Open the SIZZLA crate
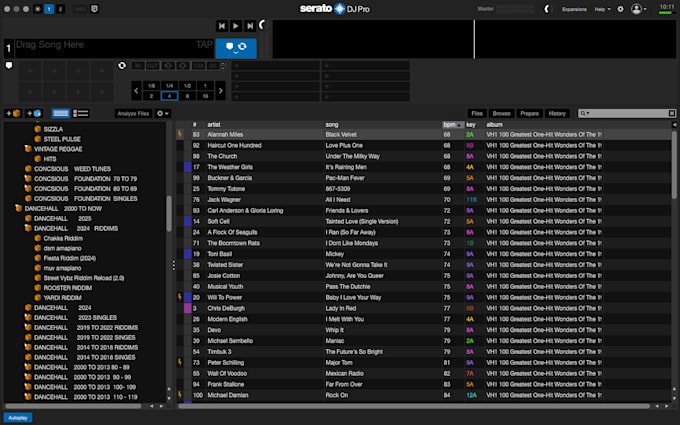Screen dimensions: 680x425 point(53,129)
